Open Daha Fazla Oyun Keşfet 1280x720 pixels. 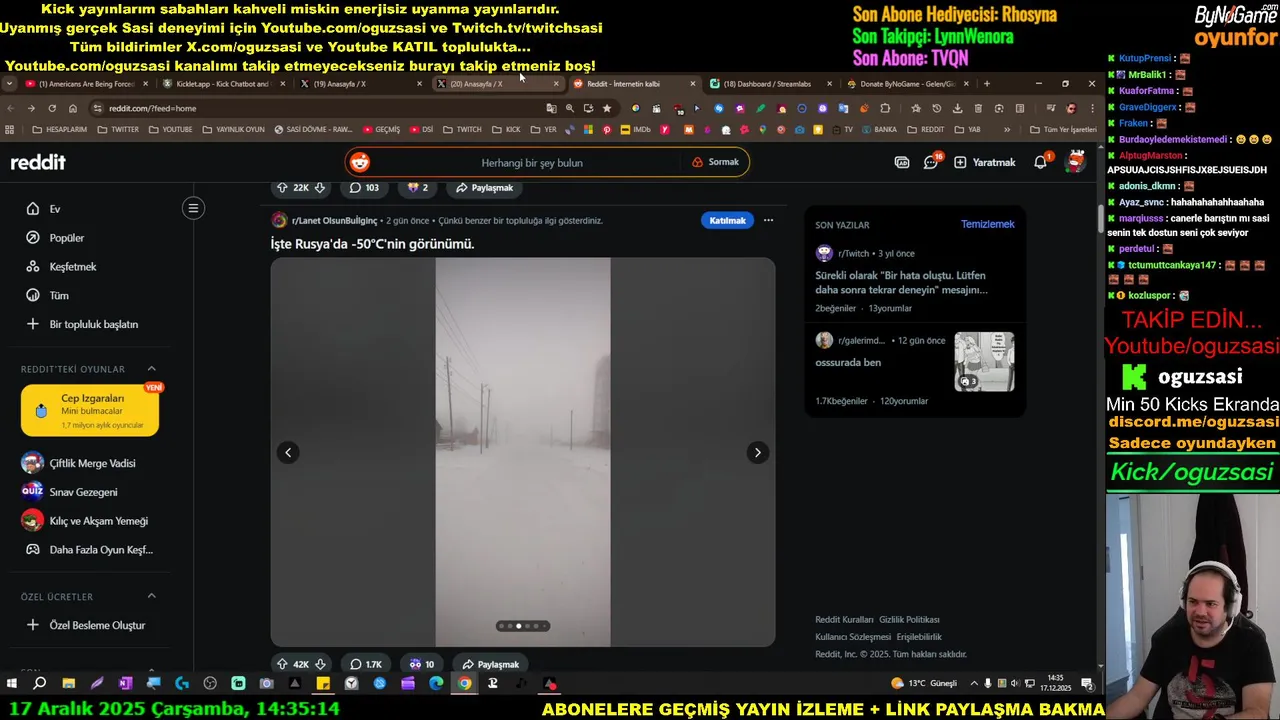[101, 549]
